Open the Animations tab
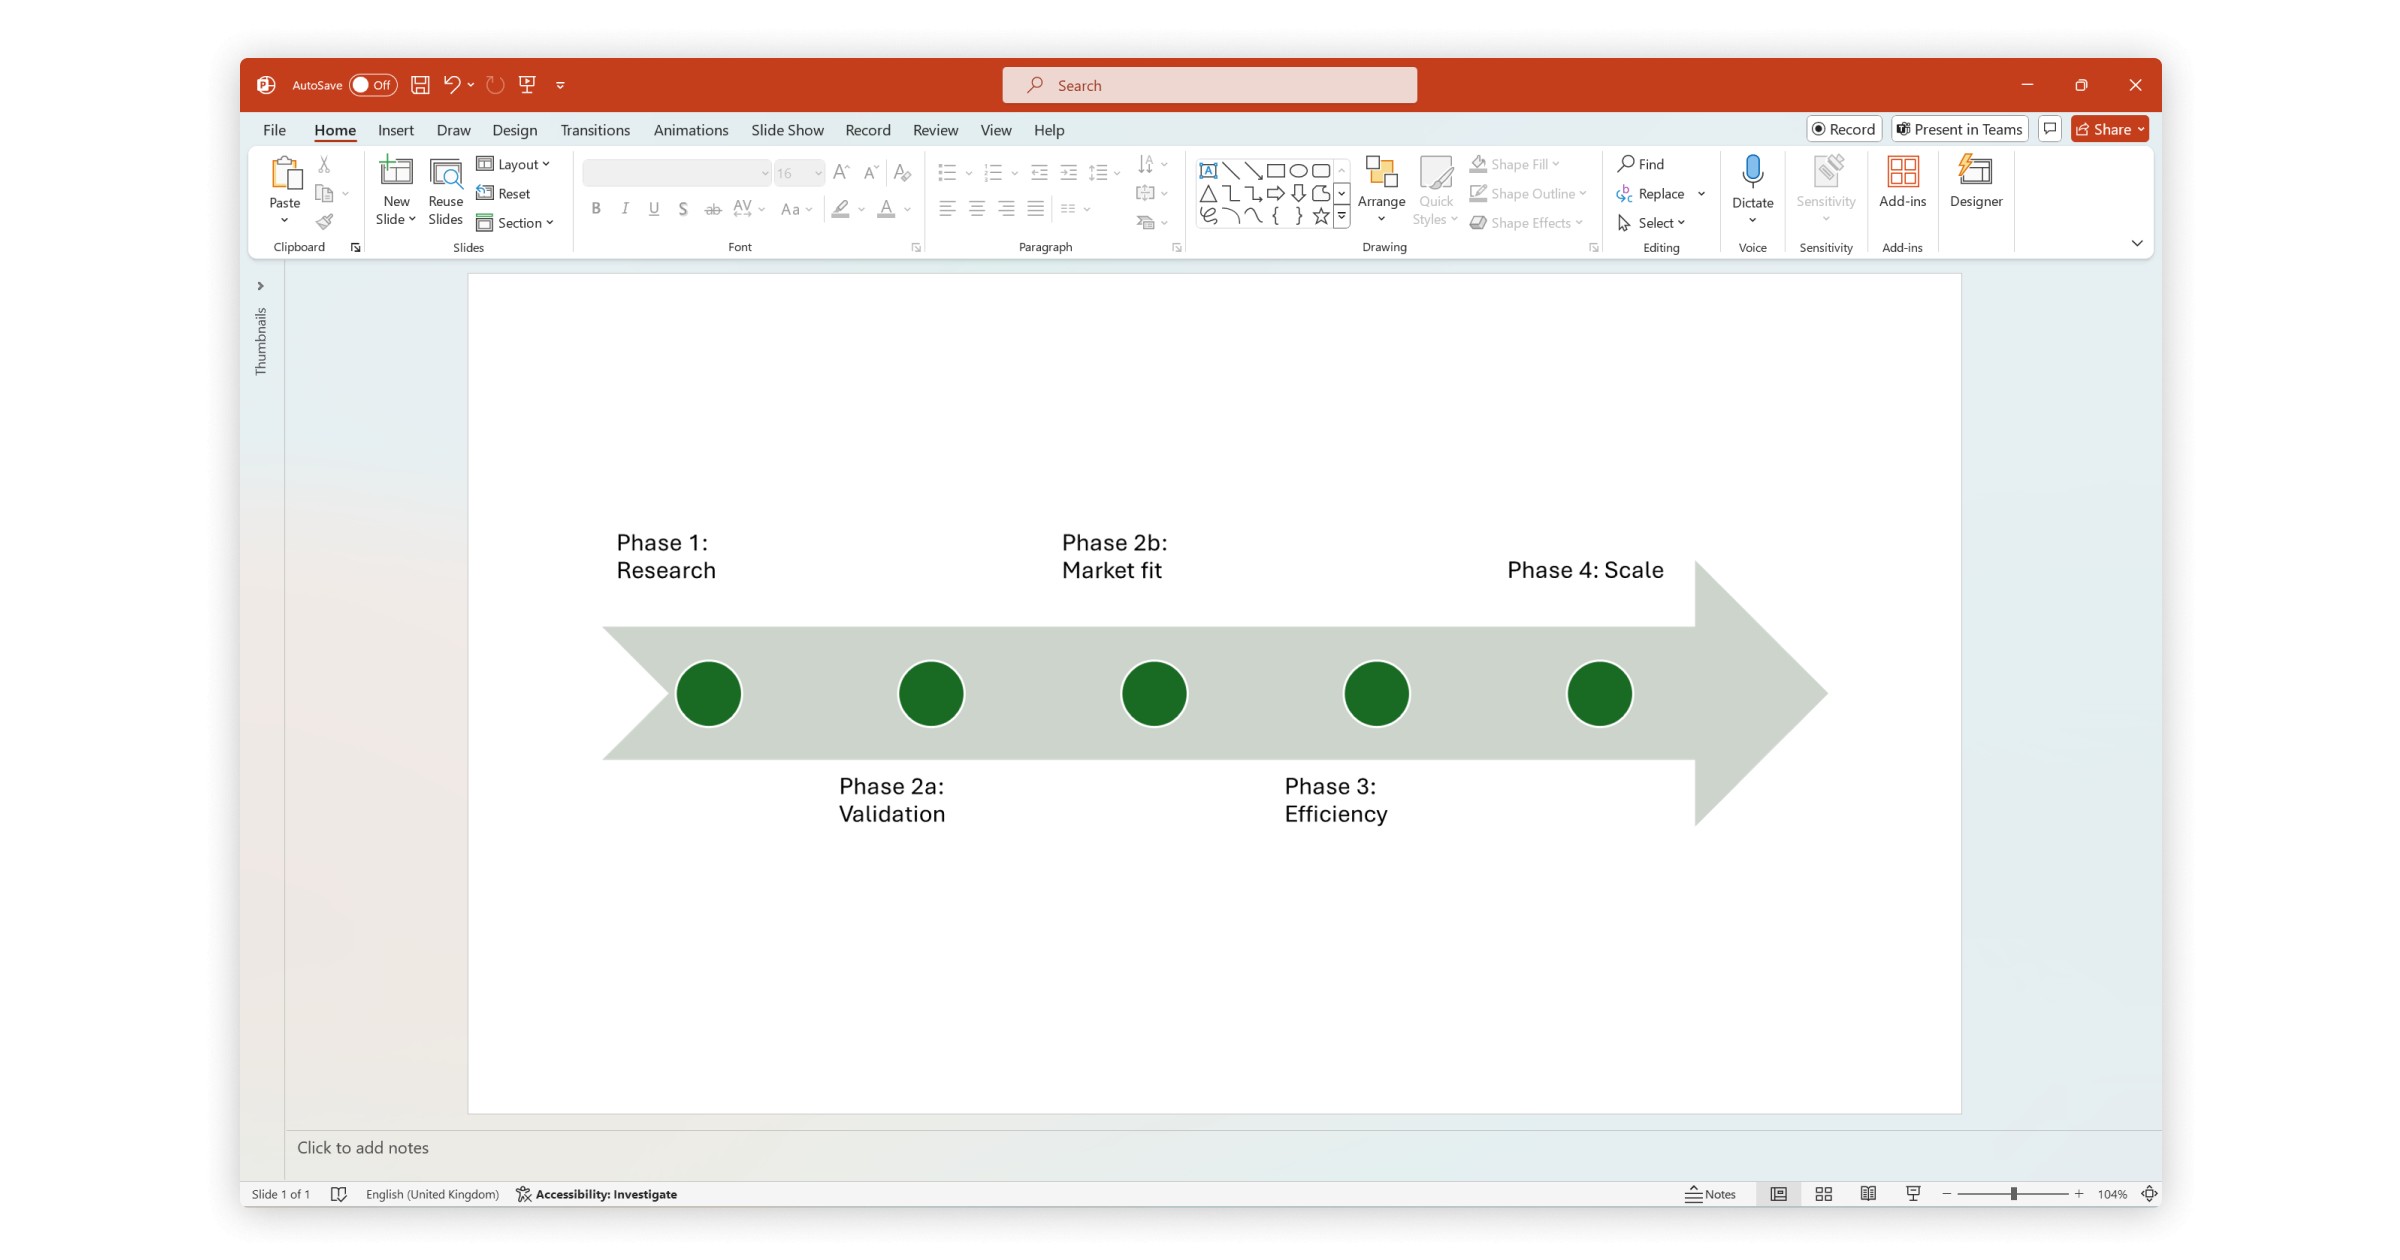The image size is (2400, 1260). [x=690, y=130]
